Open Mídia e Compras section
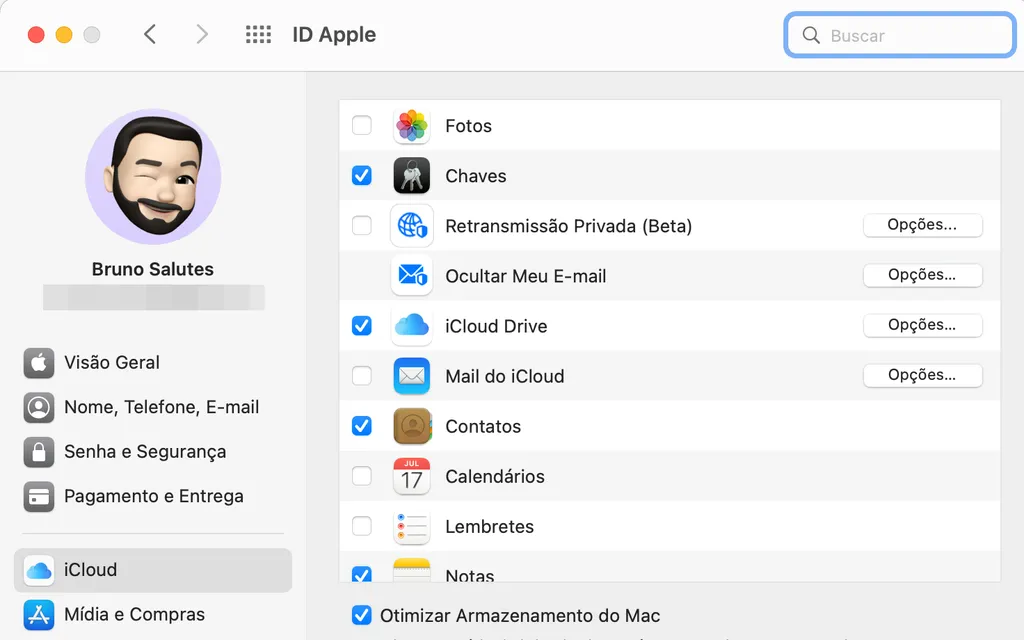Screen dimensions: 1024x640 pyautogui.click(x=153, y=615)
